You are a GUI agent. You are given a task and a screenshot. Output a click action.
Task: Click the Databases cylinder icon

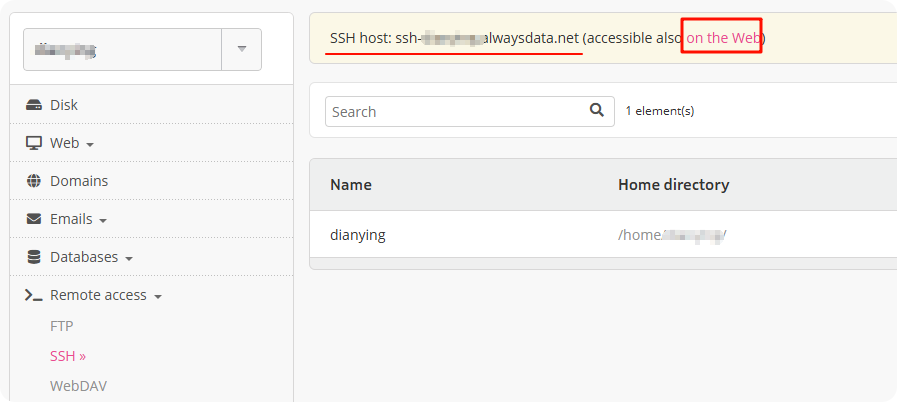(34, 257)
